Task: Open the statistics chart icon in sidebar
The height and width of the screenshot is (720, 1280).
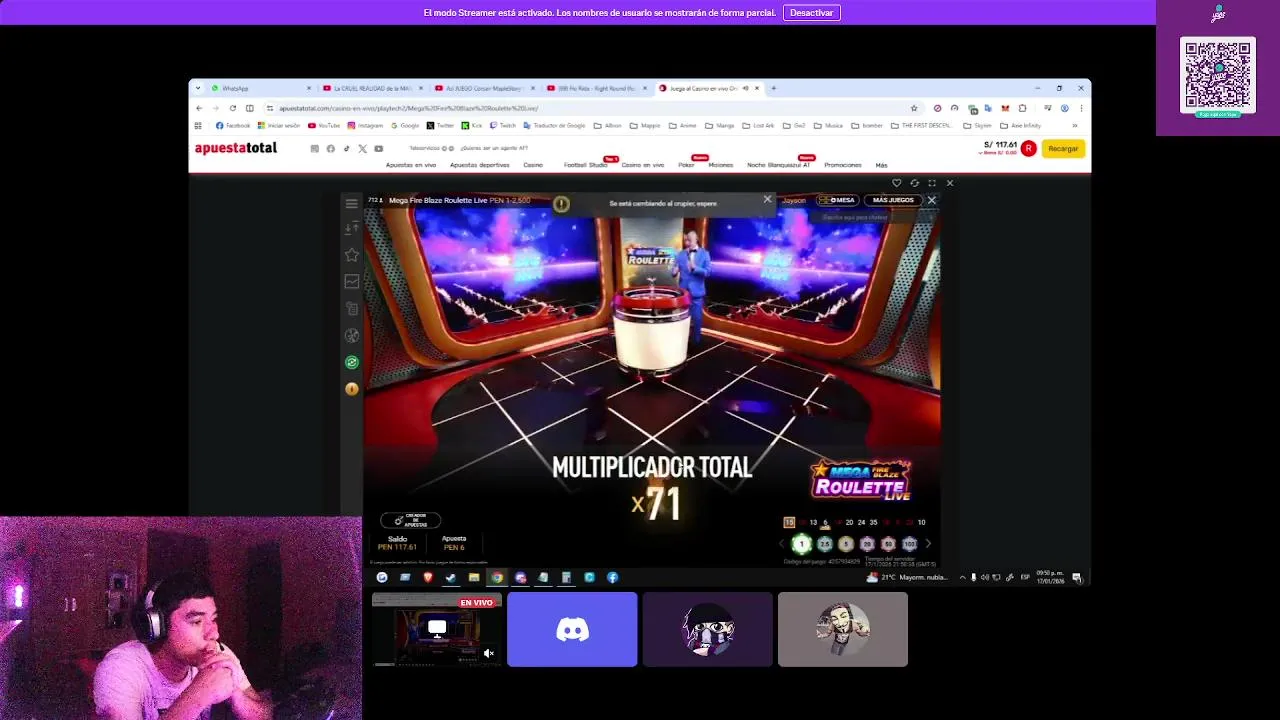Action: pos(351,282)
